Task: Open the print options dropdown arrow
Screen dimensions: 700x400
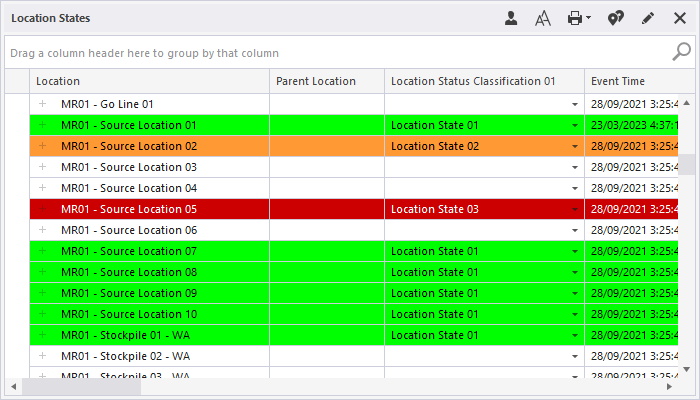Action: pyautogui.click(x=589, y=18)
